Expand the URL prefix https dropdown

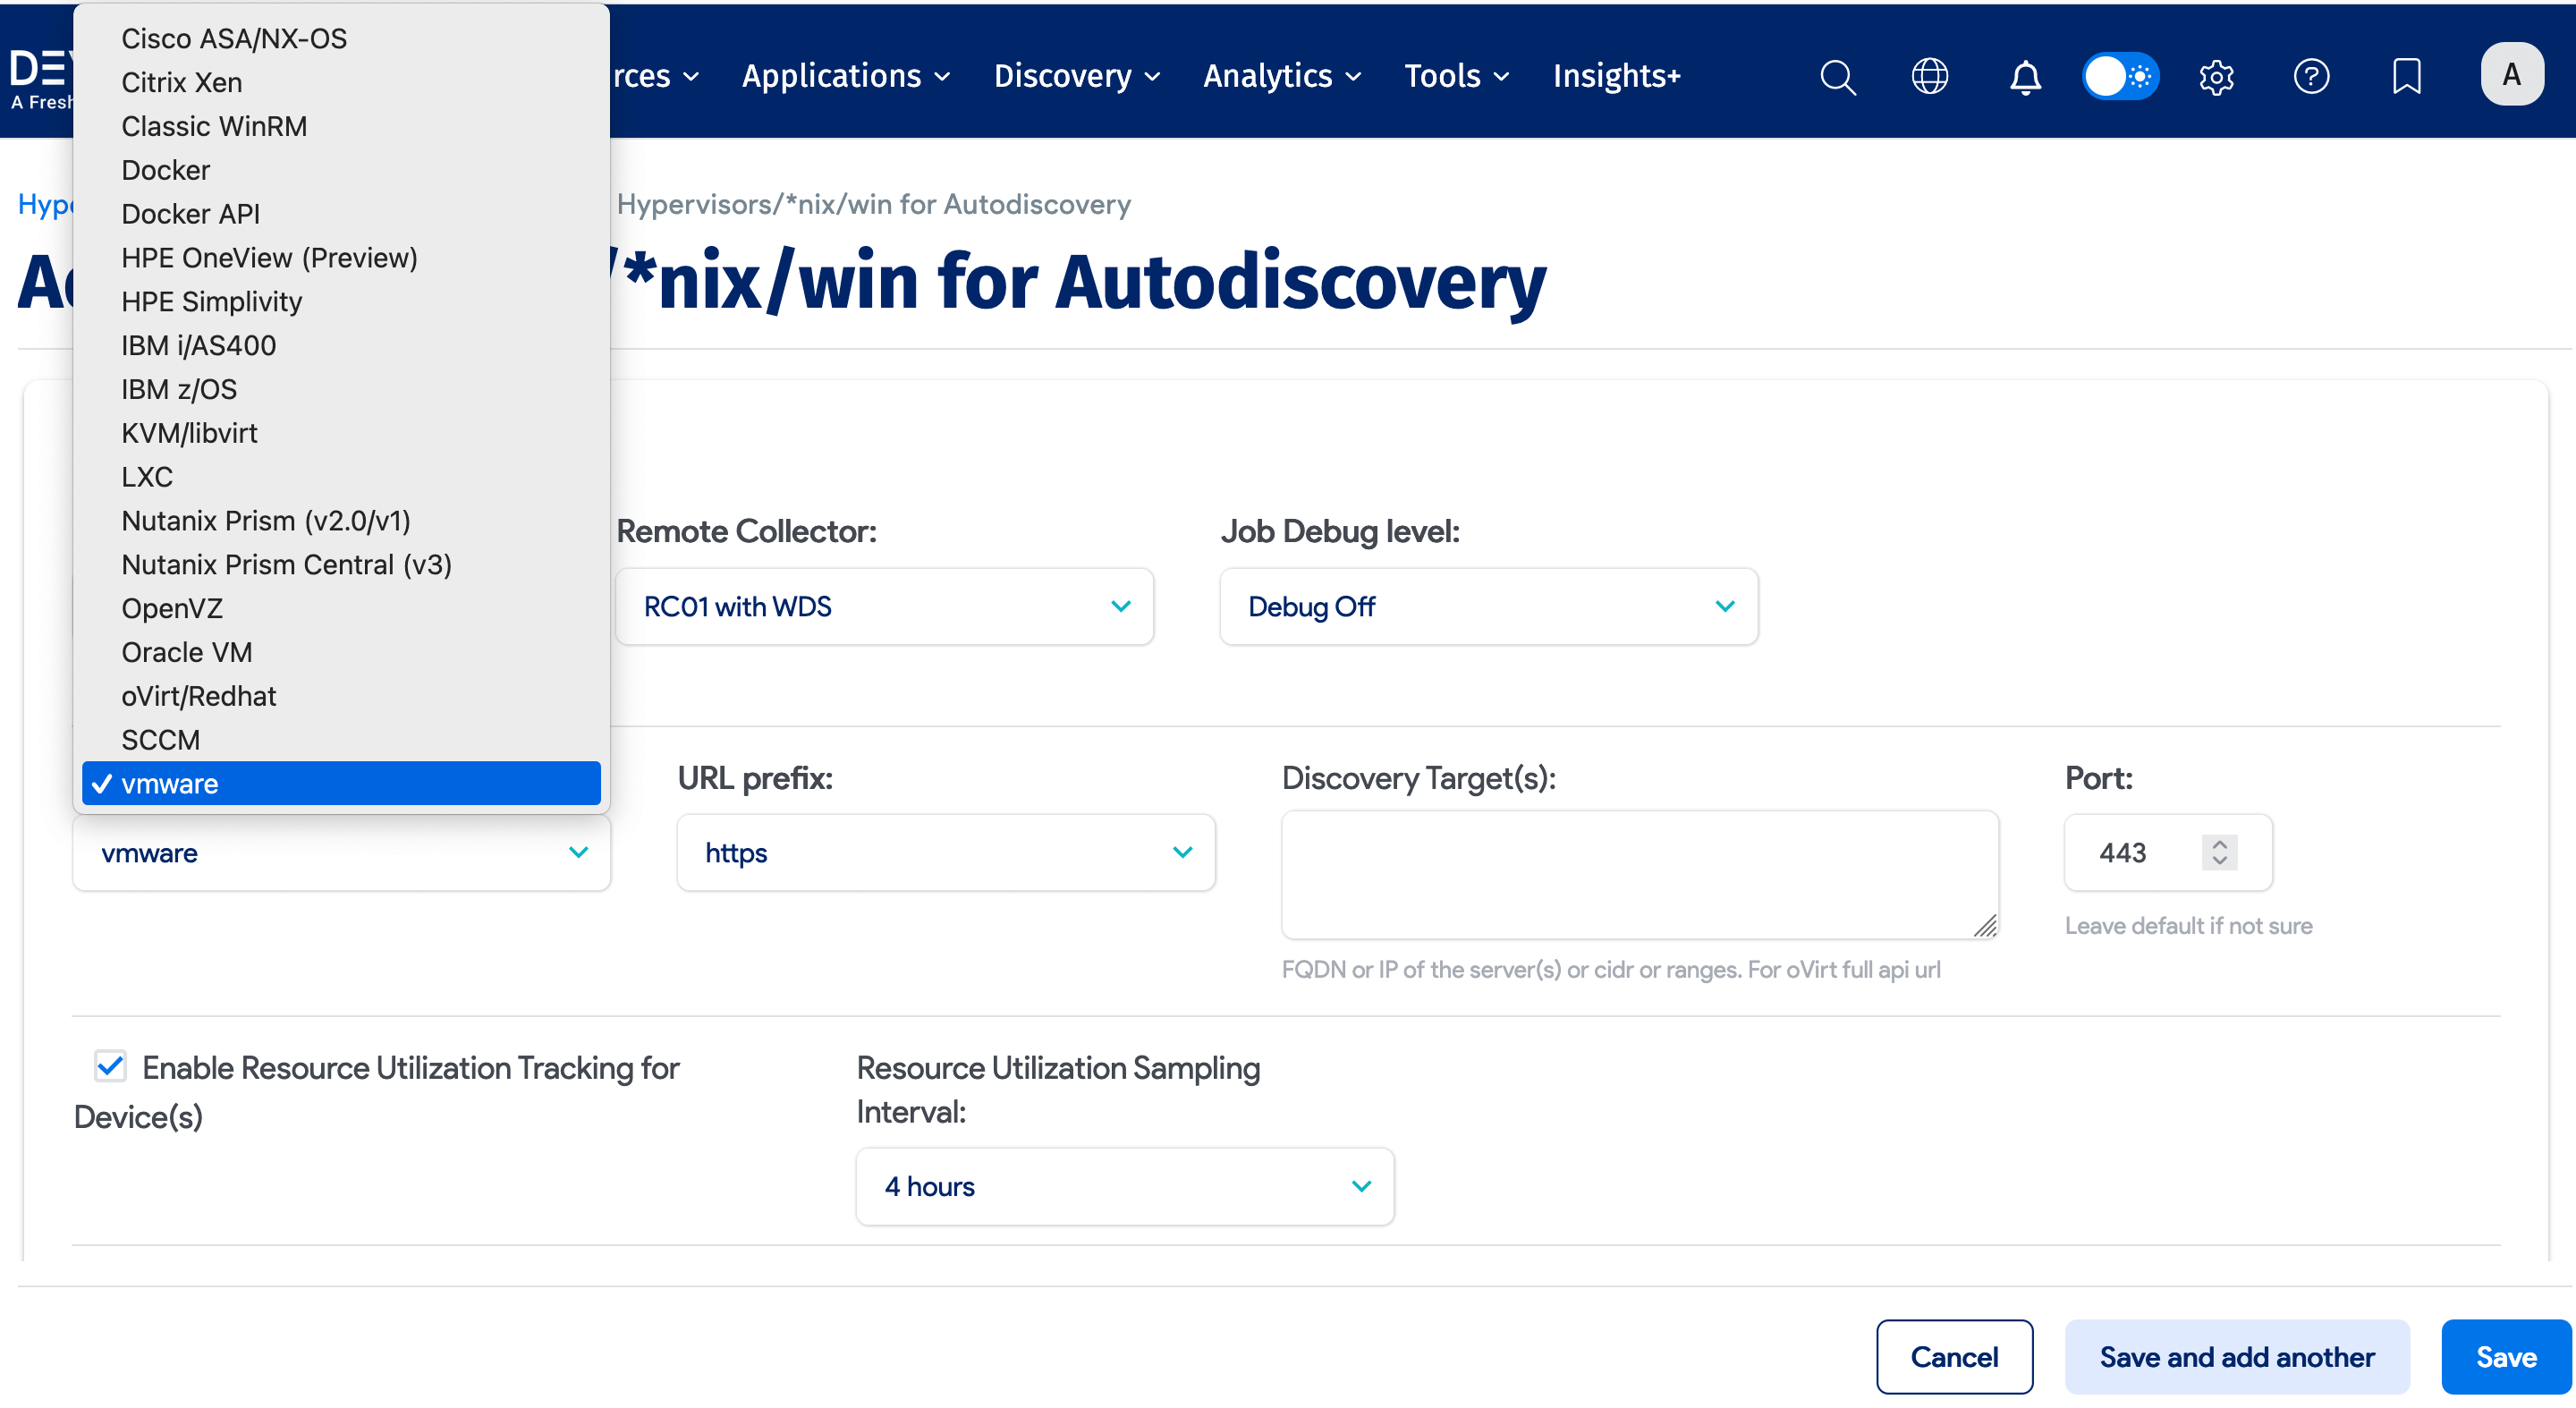coord(945,852)
